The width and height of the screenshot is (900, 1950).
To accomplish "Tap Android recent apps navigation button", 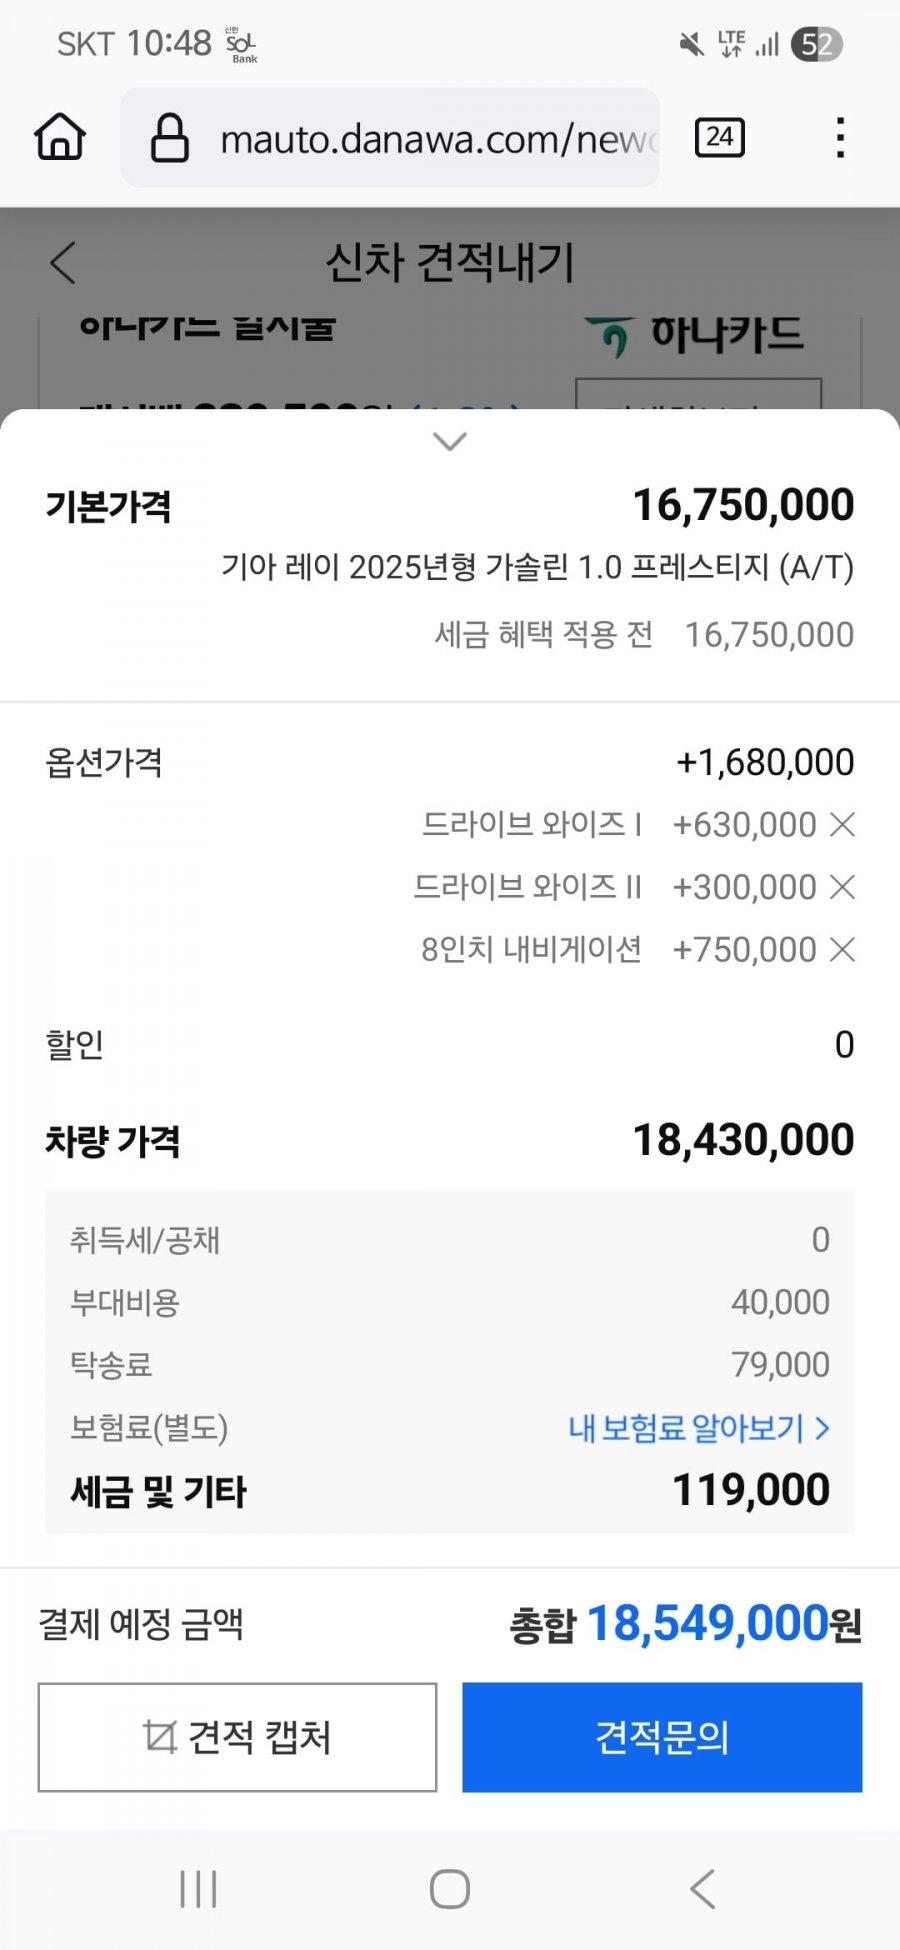I will pyautogui.click(x=198, y=1889).
